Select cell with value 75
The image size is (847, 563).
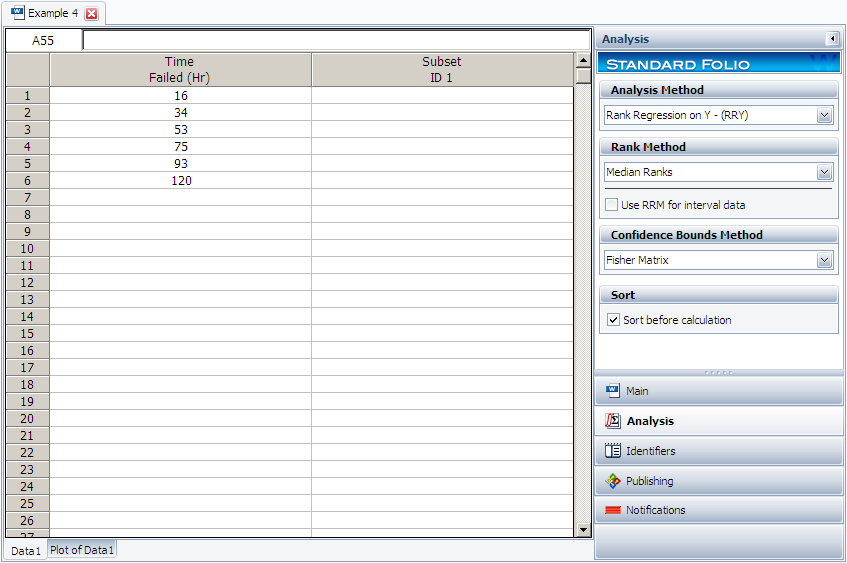tap(180, 146)
